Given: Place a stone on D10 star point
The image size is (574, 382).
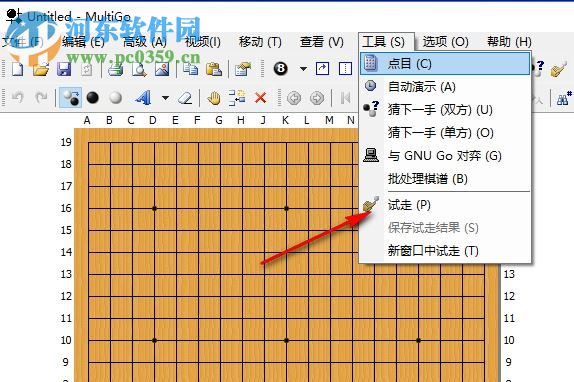Looking at the screenshot, I should (x=154, y=340).
